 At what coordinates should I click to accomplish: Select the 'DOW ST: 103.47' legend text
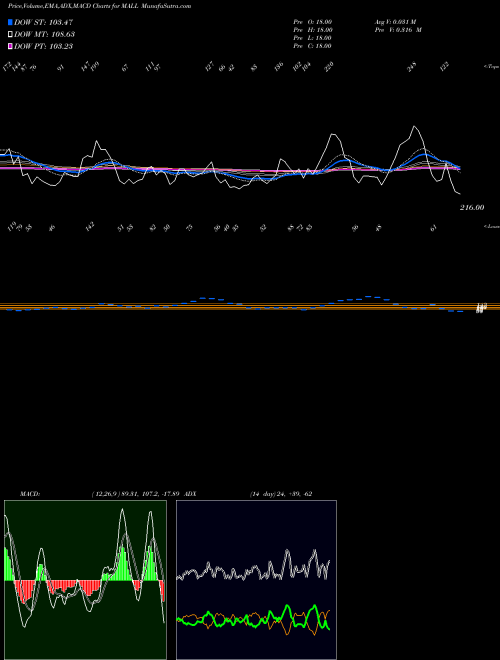(x=44, y=22)
